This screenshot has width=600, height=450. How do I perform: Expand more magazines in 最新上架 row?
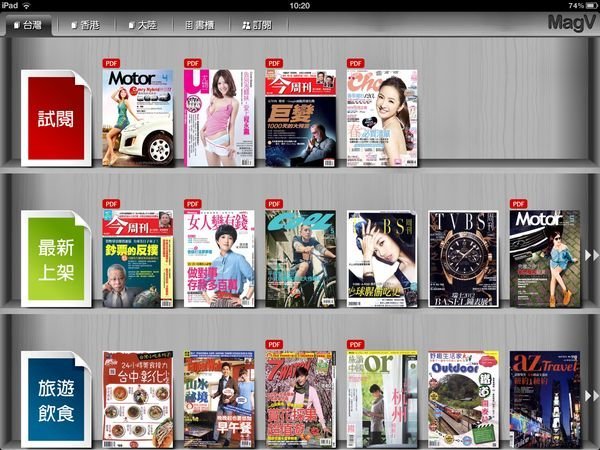click(x=592, y=256)
